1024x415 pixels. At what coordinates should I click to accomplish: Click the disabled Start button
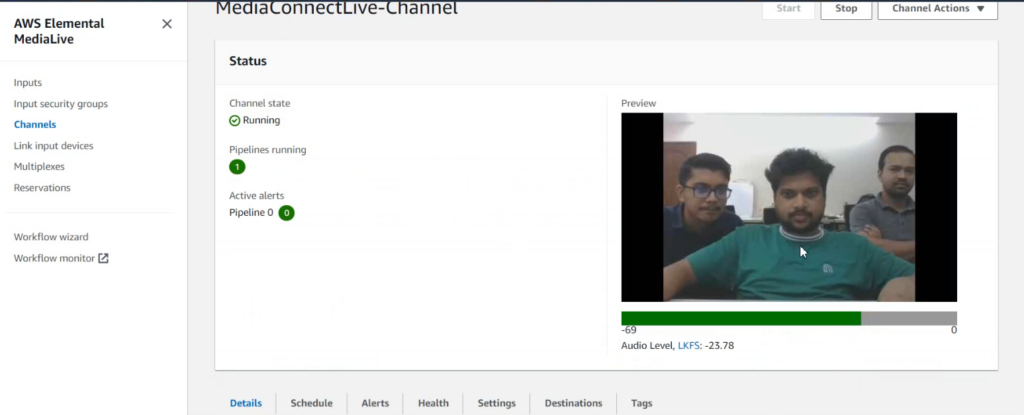tap(788, 8)
